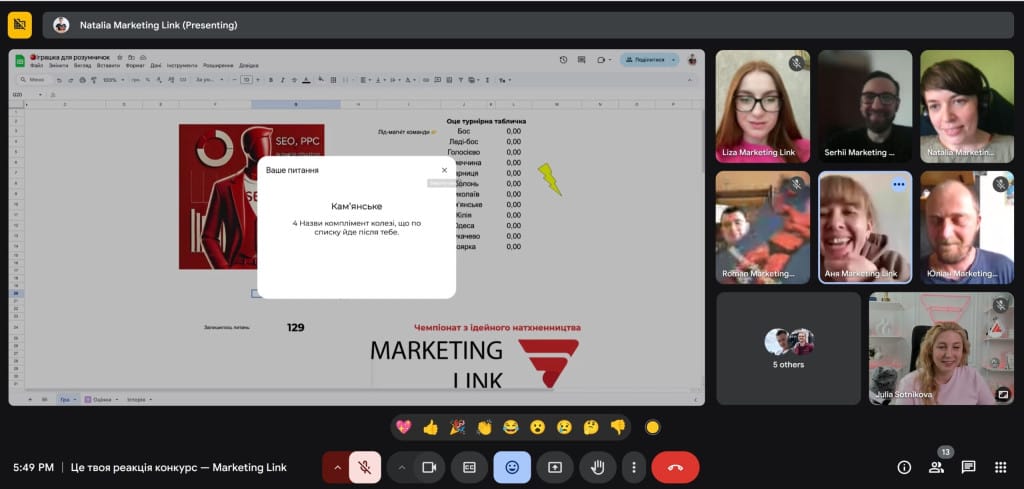Toggle the camera on or off
This screenshot has width=1024, height=489.
click(430, 467)
